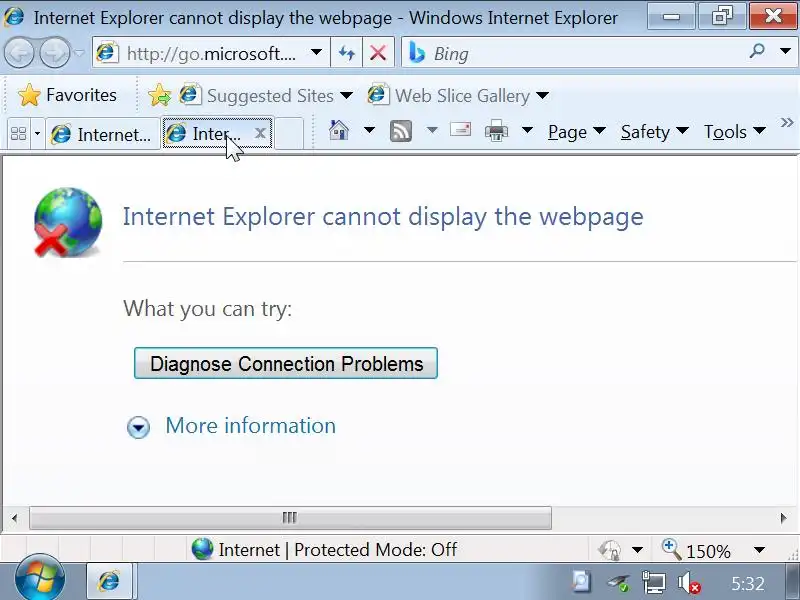Show Quick Tabs thumbnail view

[x=18, y=133]
